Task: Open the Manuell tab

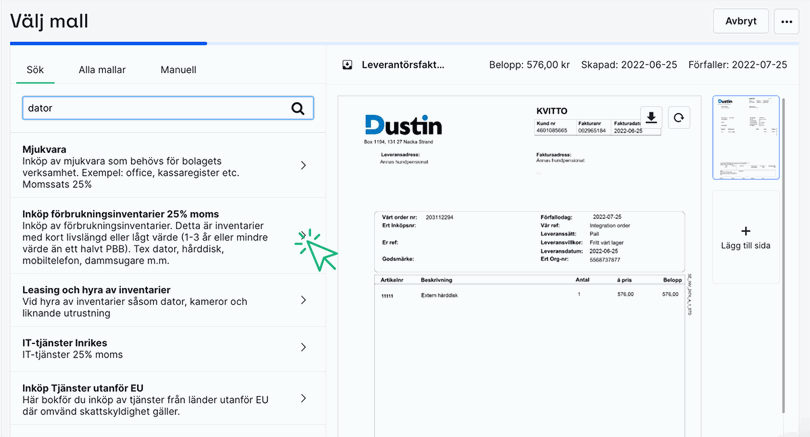Action: [178, 70]
